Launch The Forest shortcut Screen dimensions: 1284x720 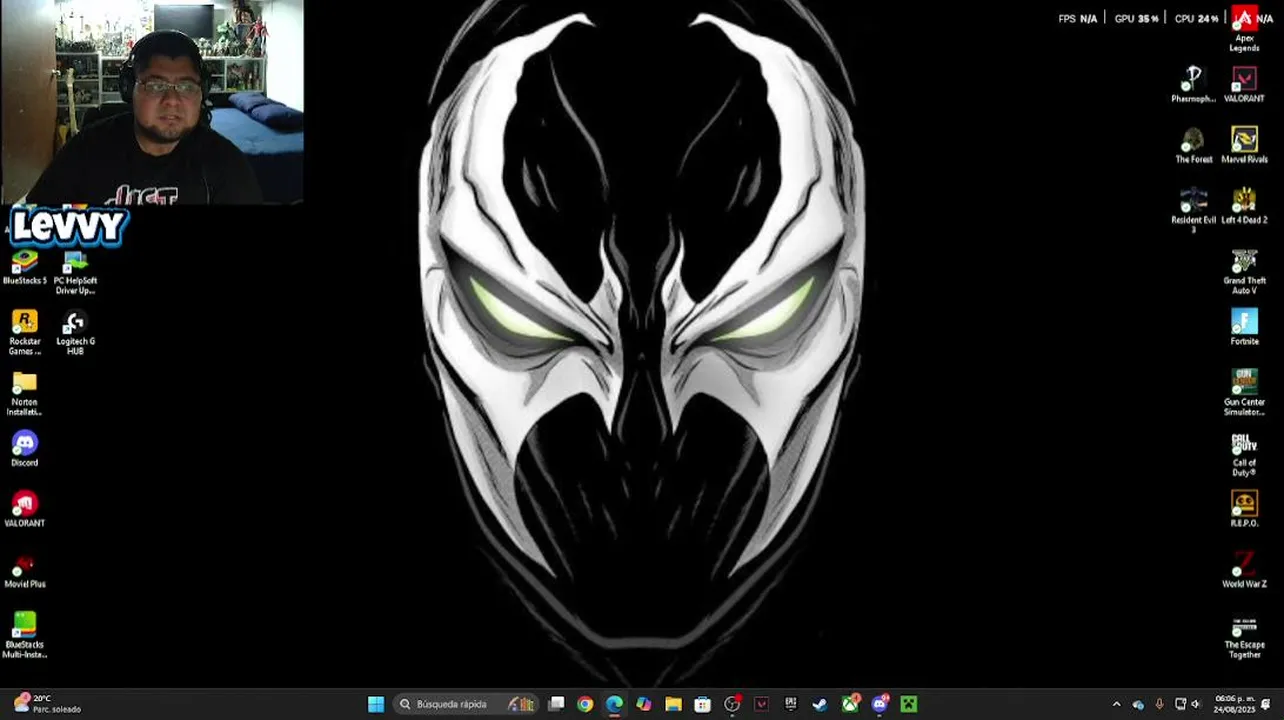1193,146
